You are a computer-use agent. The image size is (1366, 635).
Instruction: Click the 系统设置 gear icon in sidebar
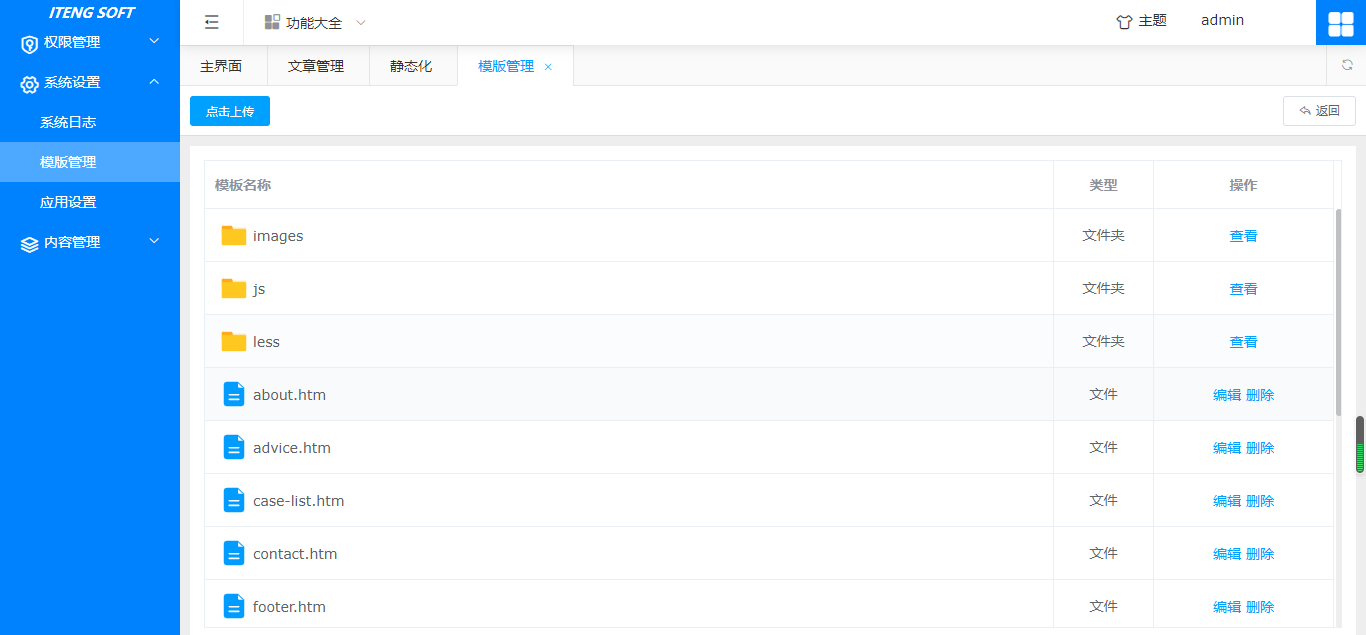[x=28, y=84]
